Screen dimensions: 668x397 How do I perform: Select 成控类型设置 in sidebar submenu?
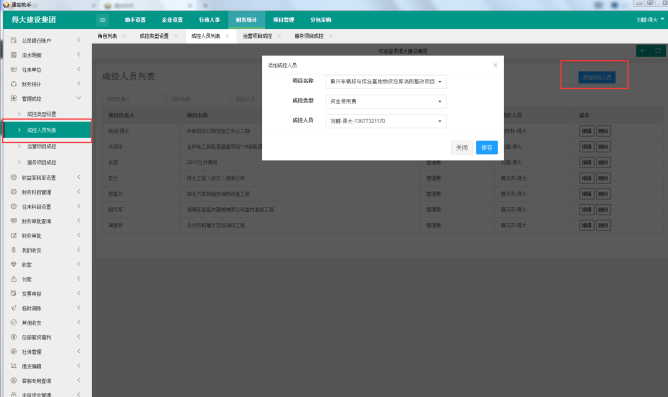click(41, 114)
